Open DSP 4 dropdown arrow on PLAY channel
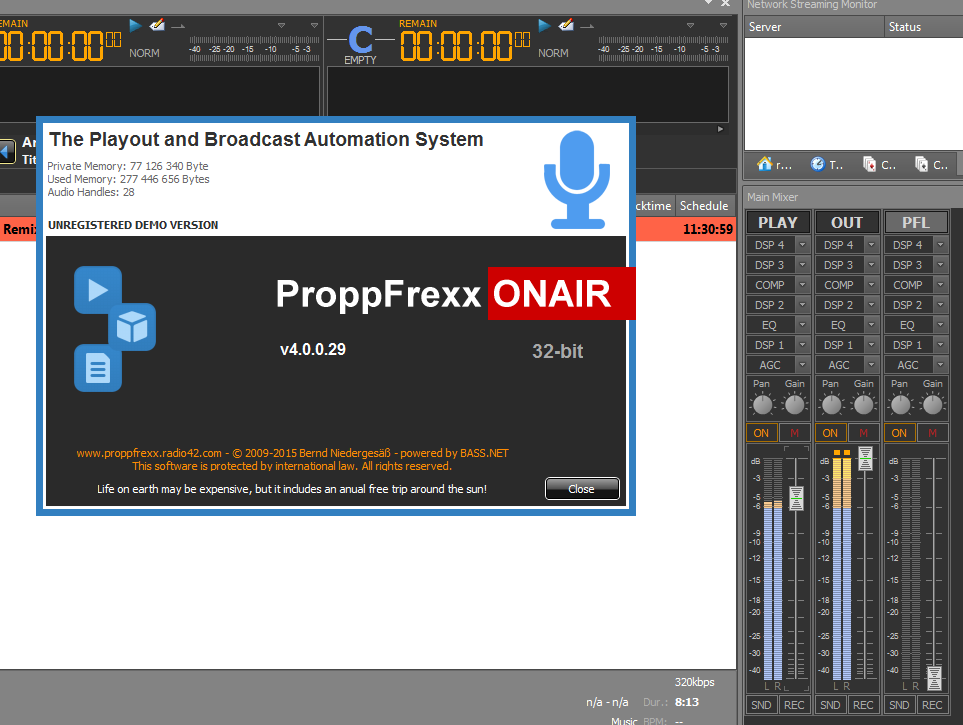 tap(803, 245)
